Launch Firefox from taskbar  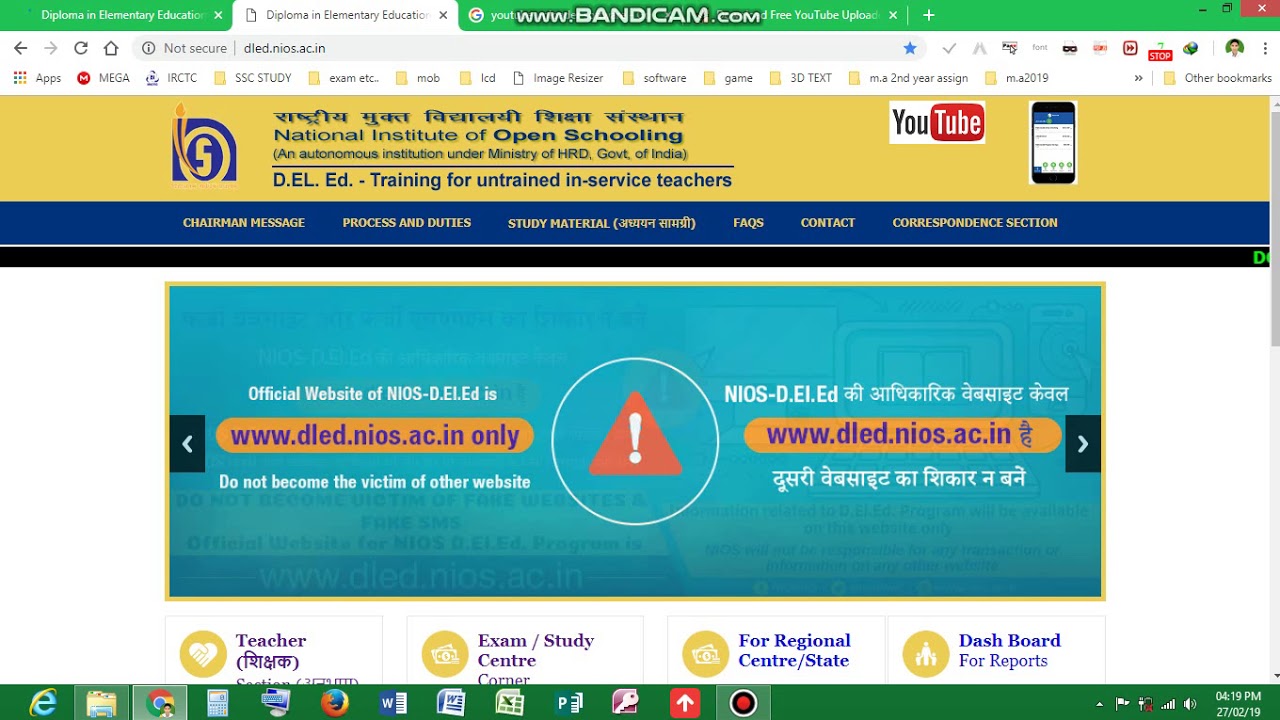[335, 704]
